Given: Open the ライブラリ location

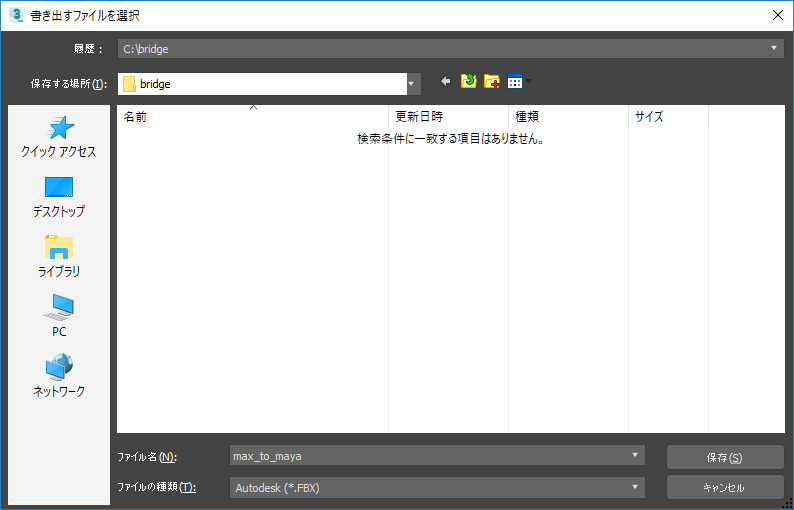Looking at the screenshot, I should click(x=59, y=258).
